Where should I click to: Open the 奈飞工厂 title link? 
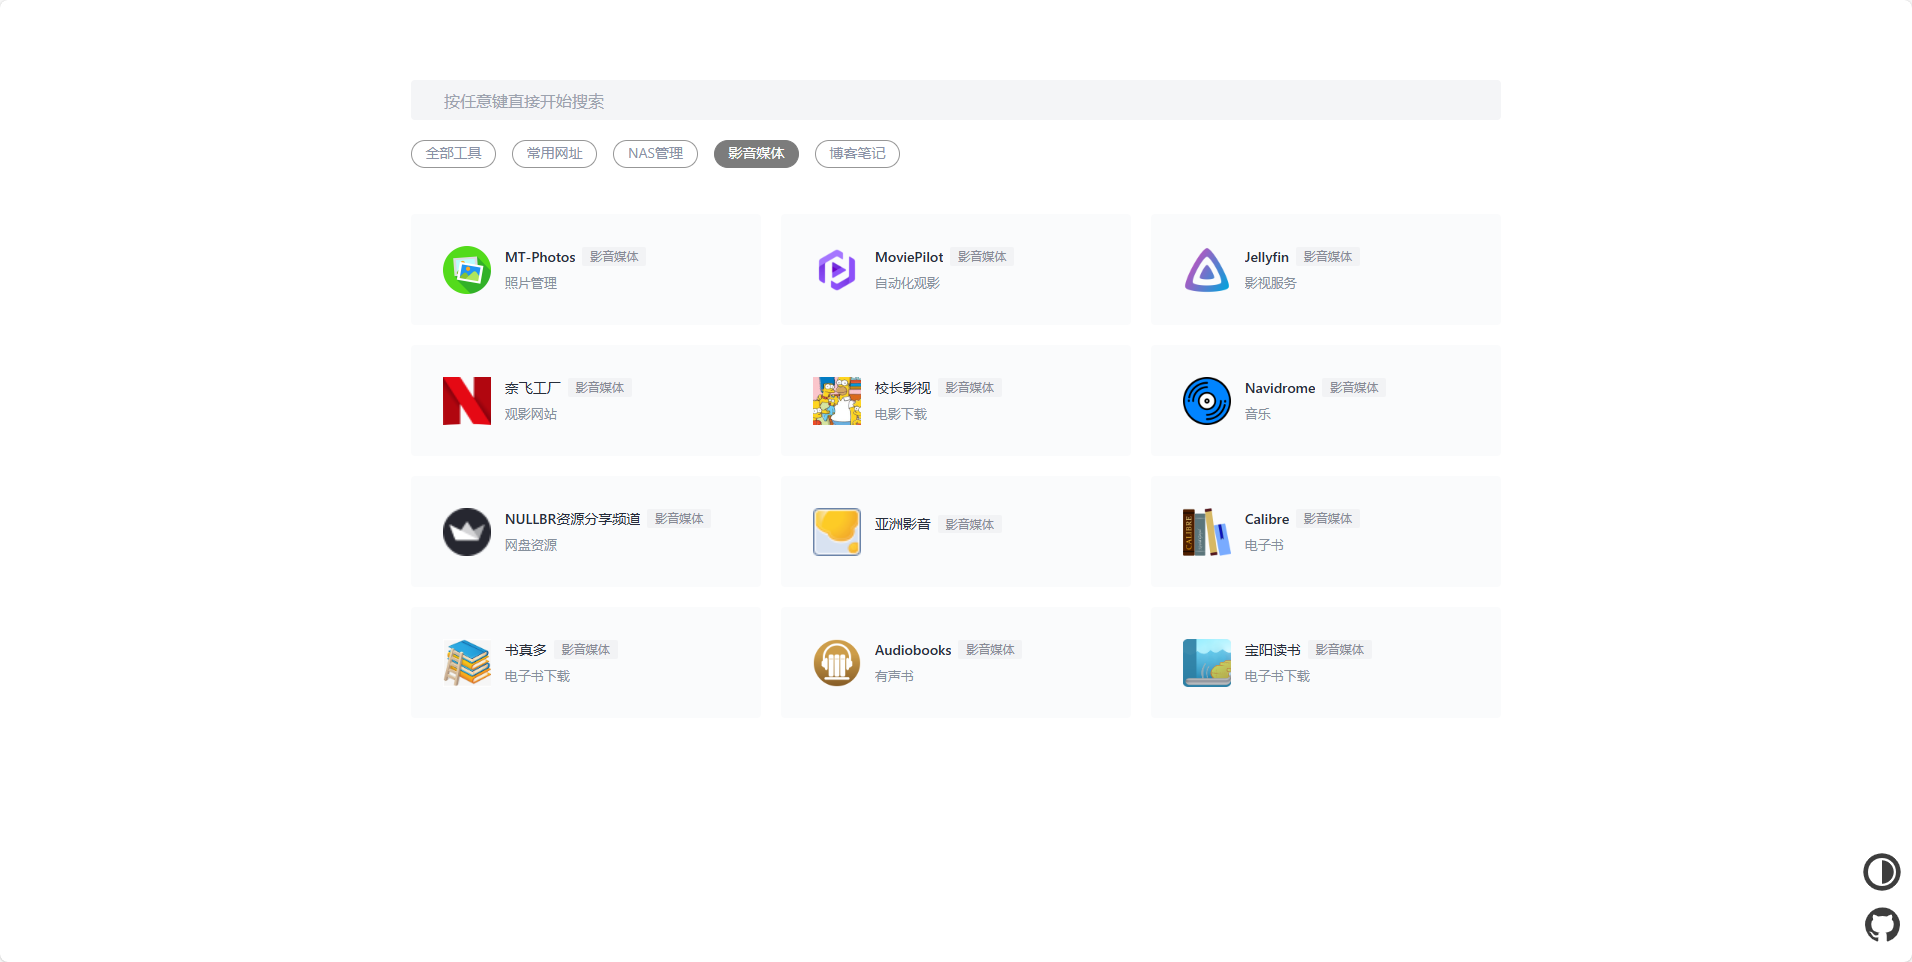(x=533, y=388)
